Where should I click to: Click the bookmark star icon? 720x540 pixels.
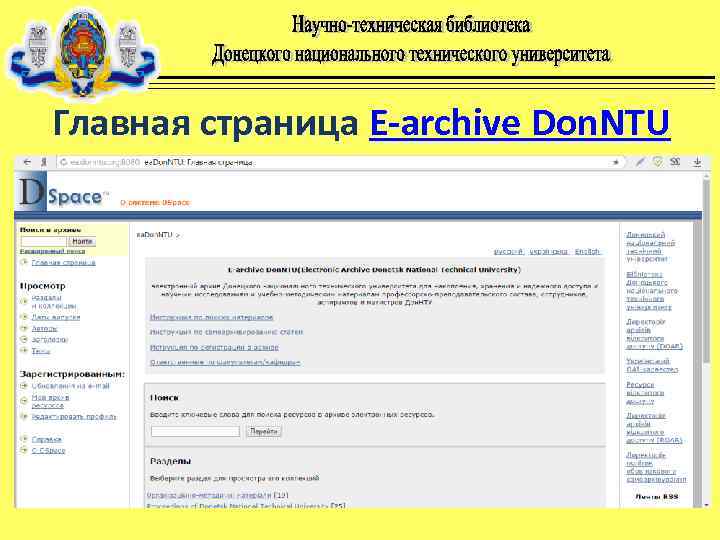tap(616, 162)
